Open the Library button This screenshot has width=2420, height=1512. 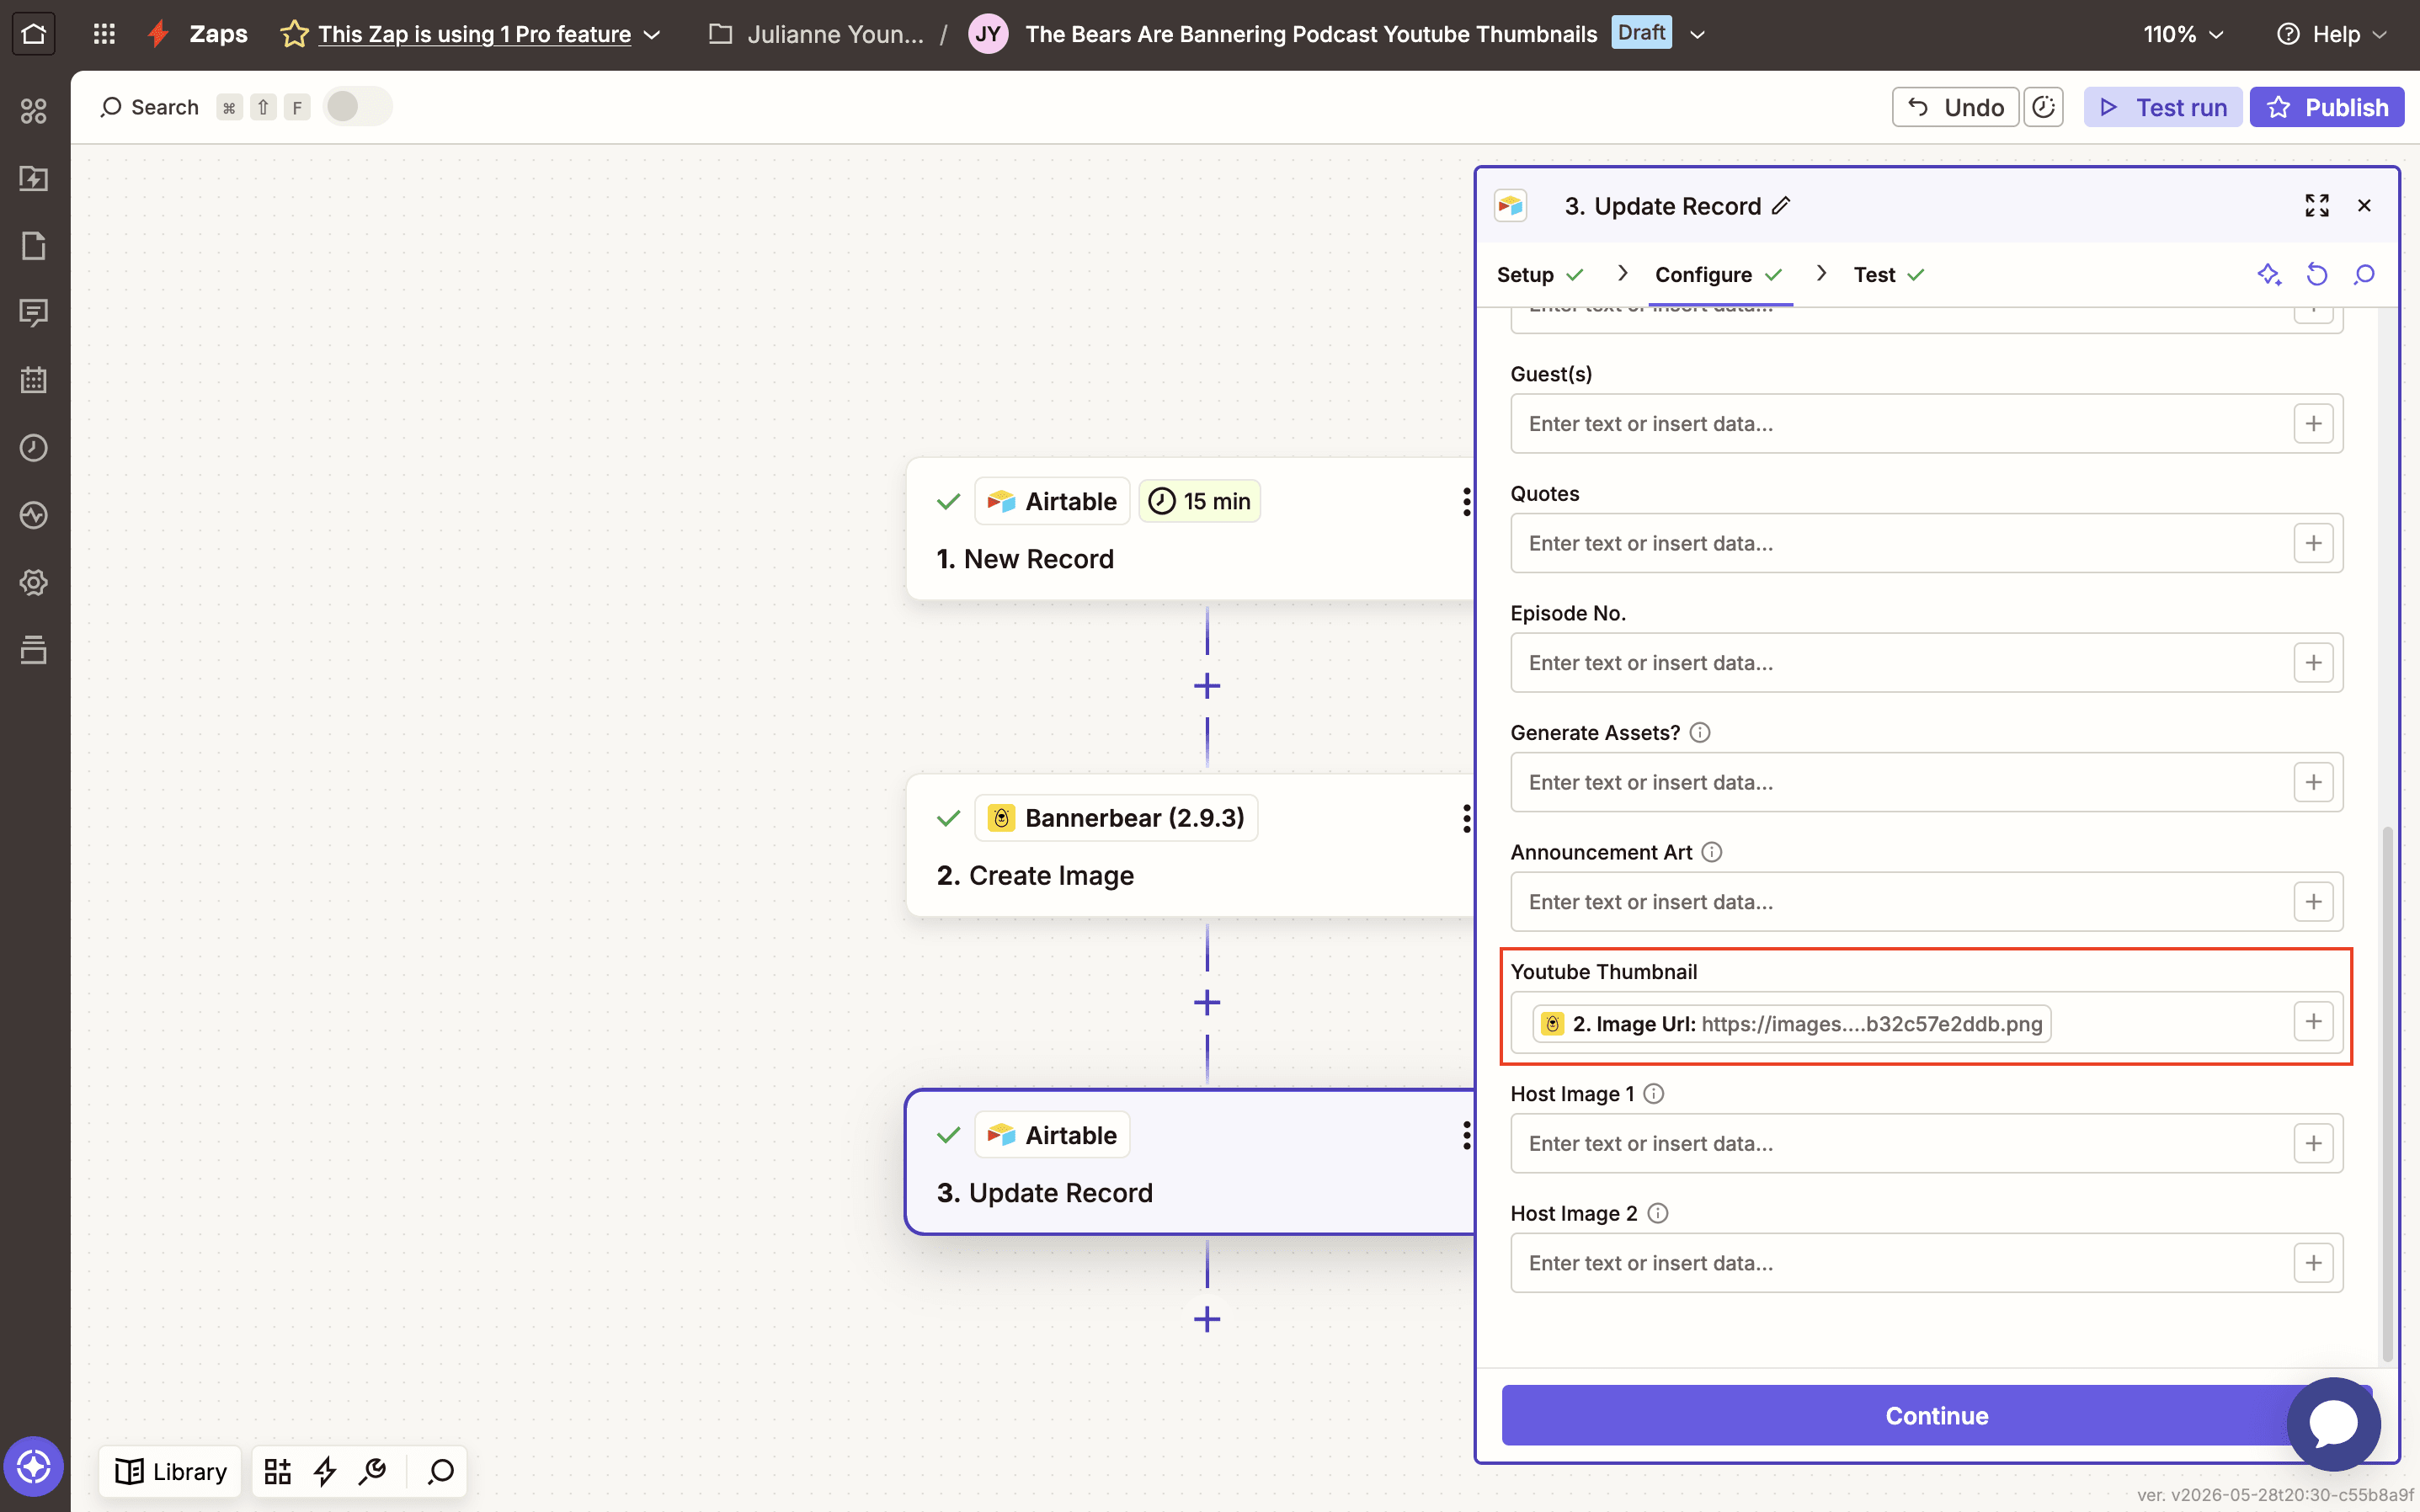pyautogui.click(x=171, y=1471)
